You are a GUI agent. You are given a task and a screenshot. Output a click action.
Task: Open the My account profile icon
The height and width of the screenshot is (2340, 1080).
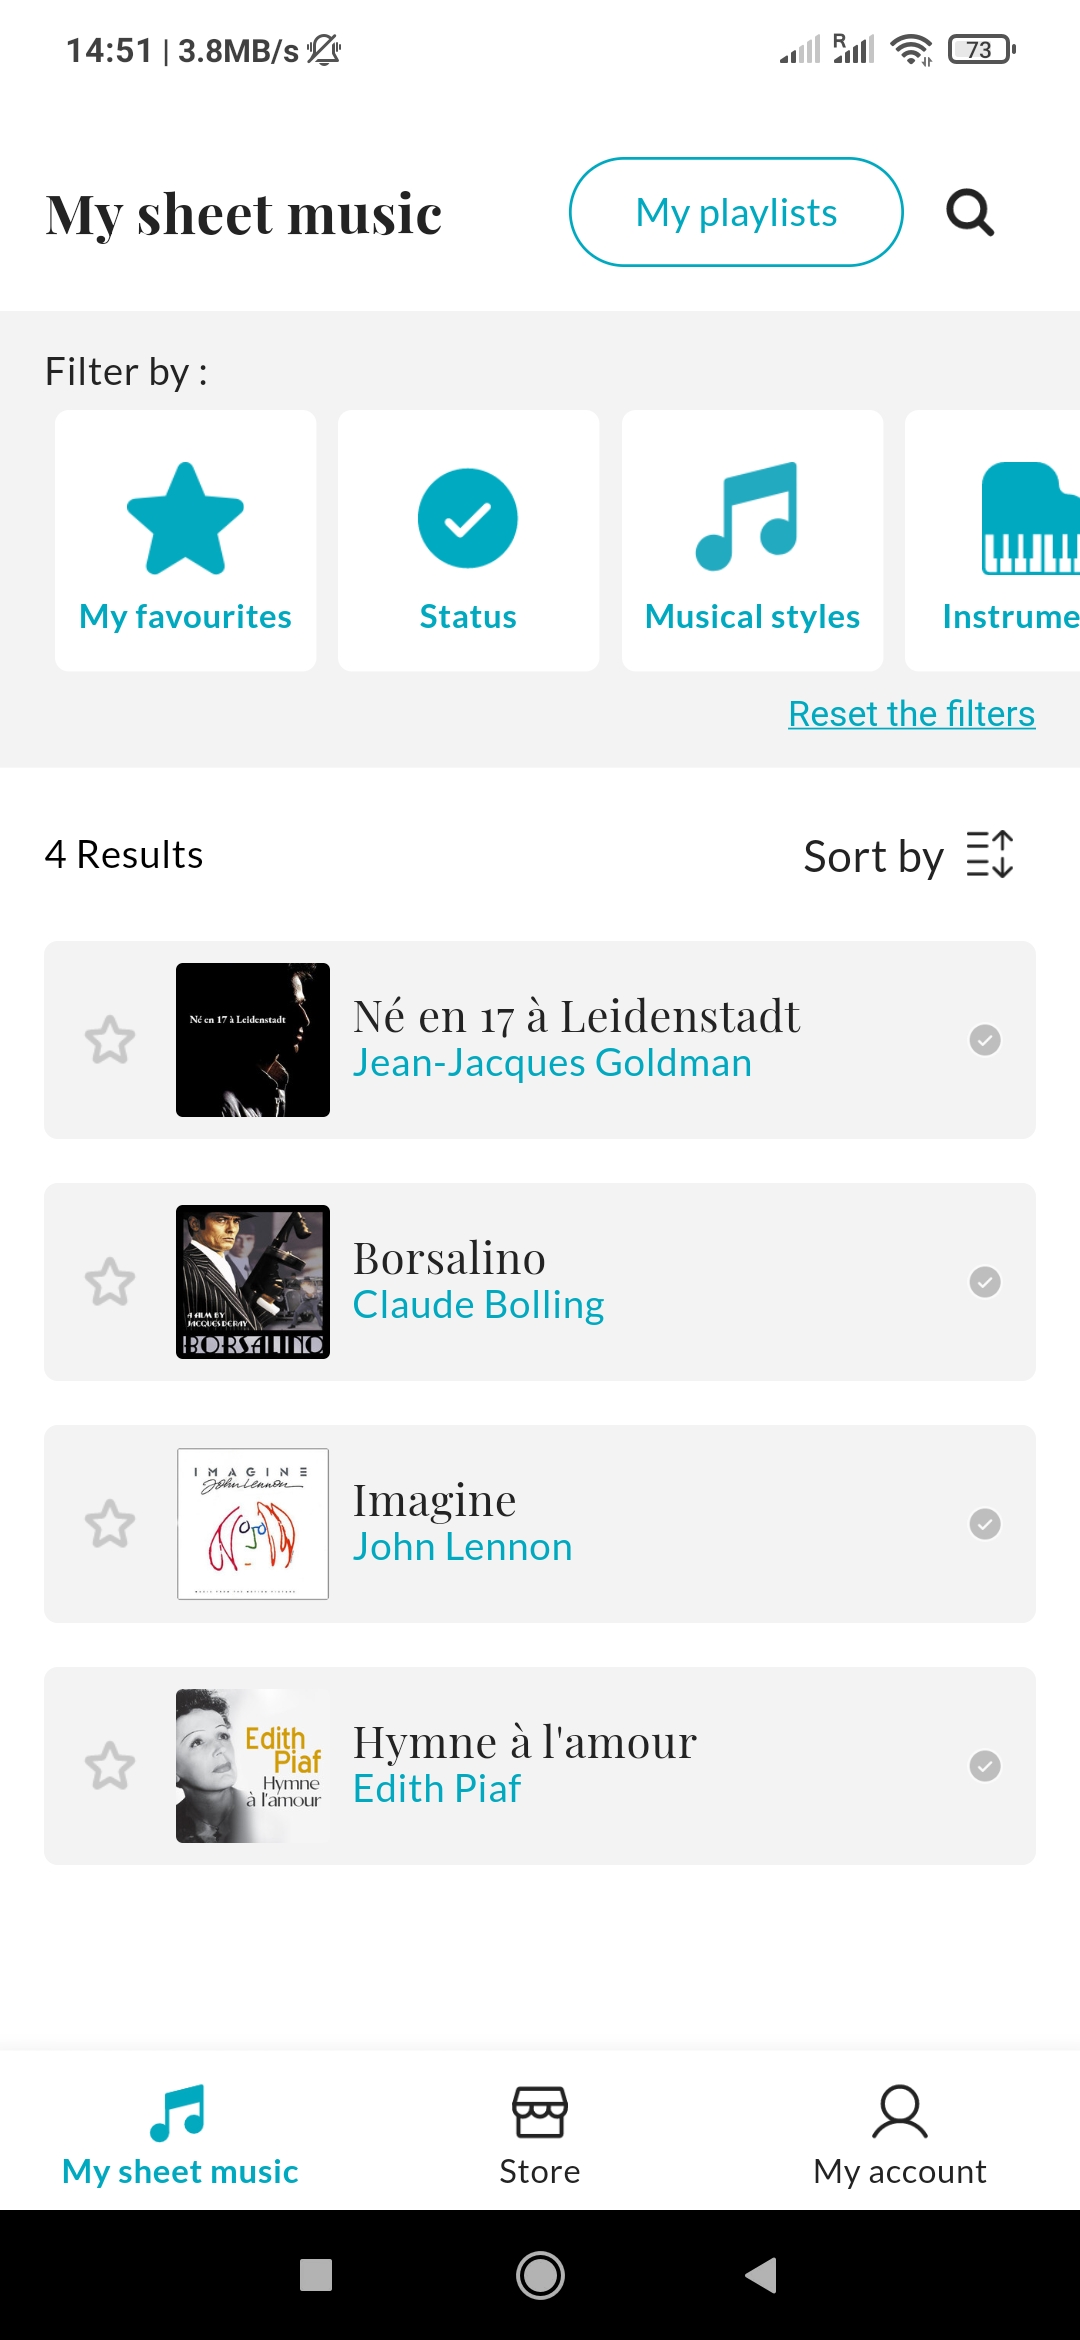(900, 2112)
